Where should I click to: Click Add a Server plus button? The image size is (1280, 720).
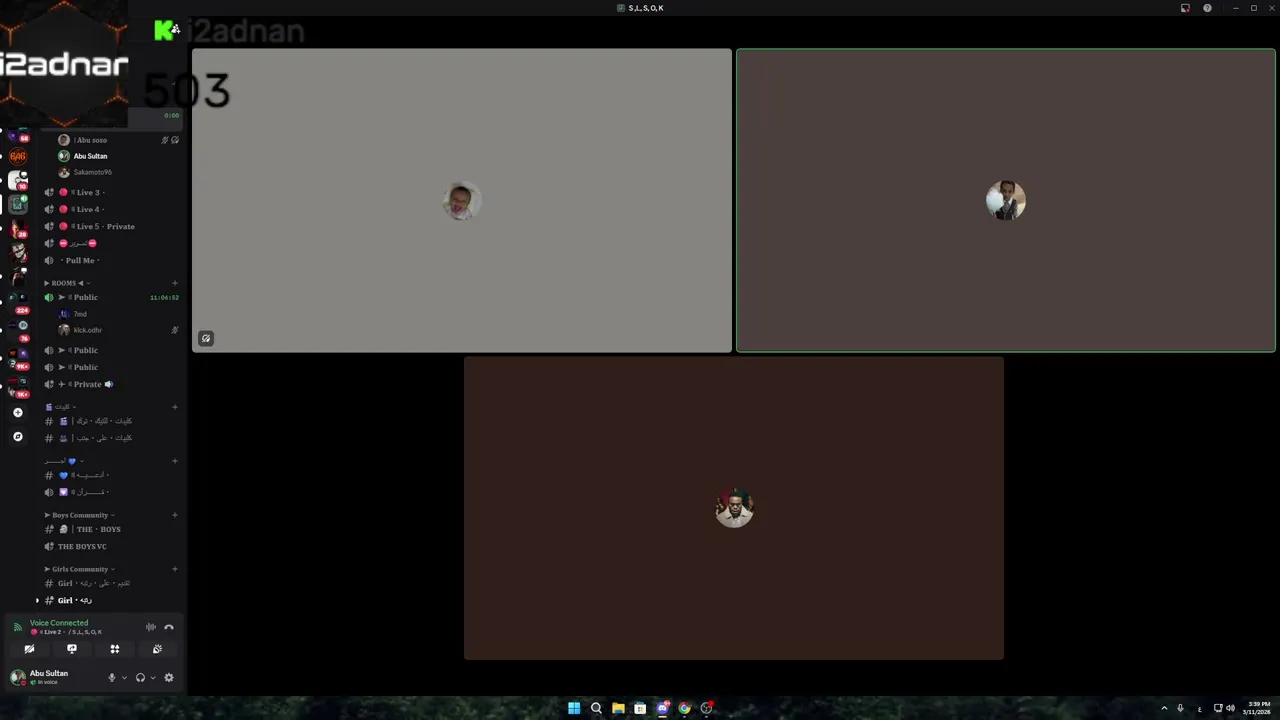[17, 412]
